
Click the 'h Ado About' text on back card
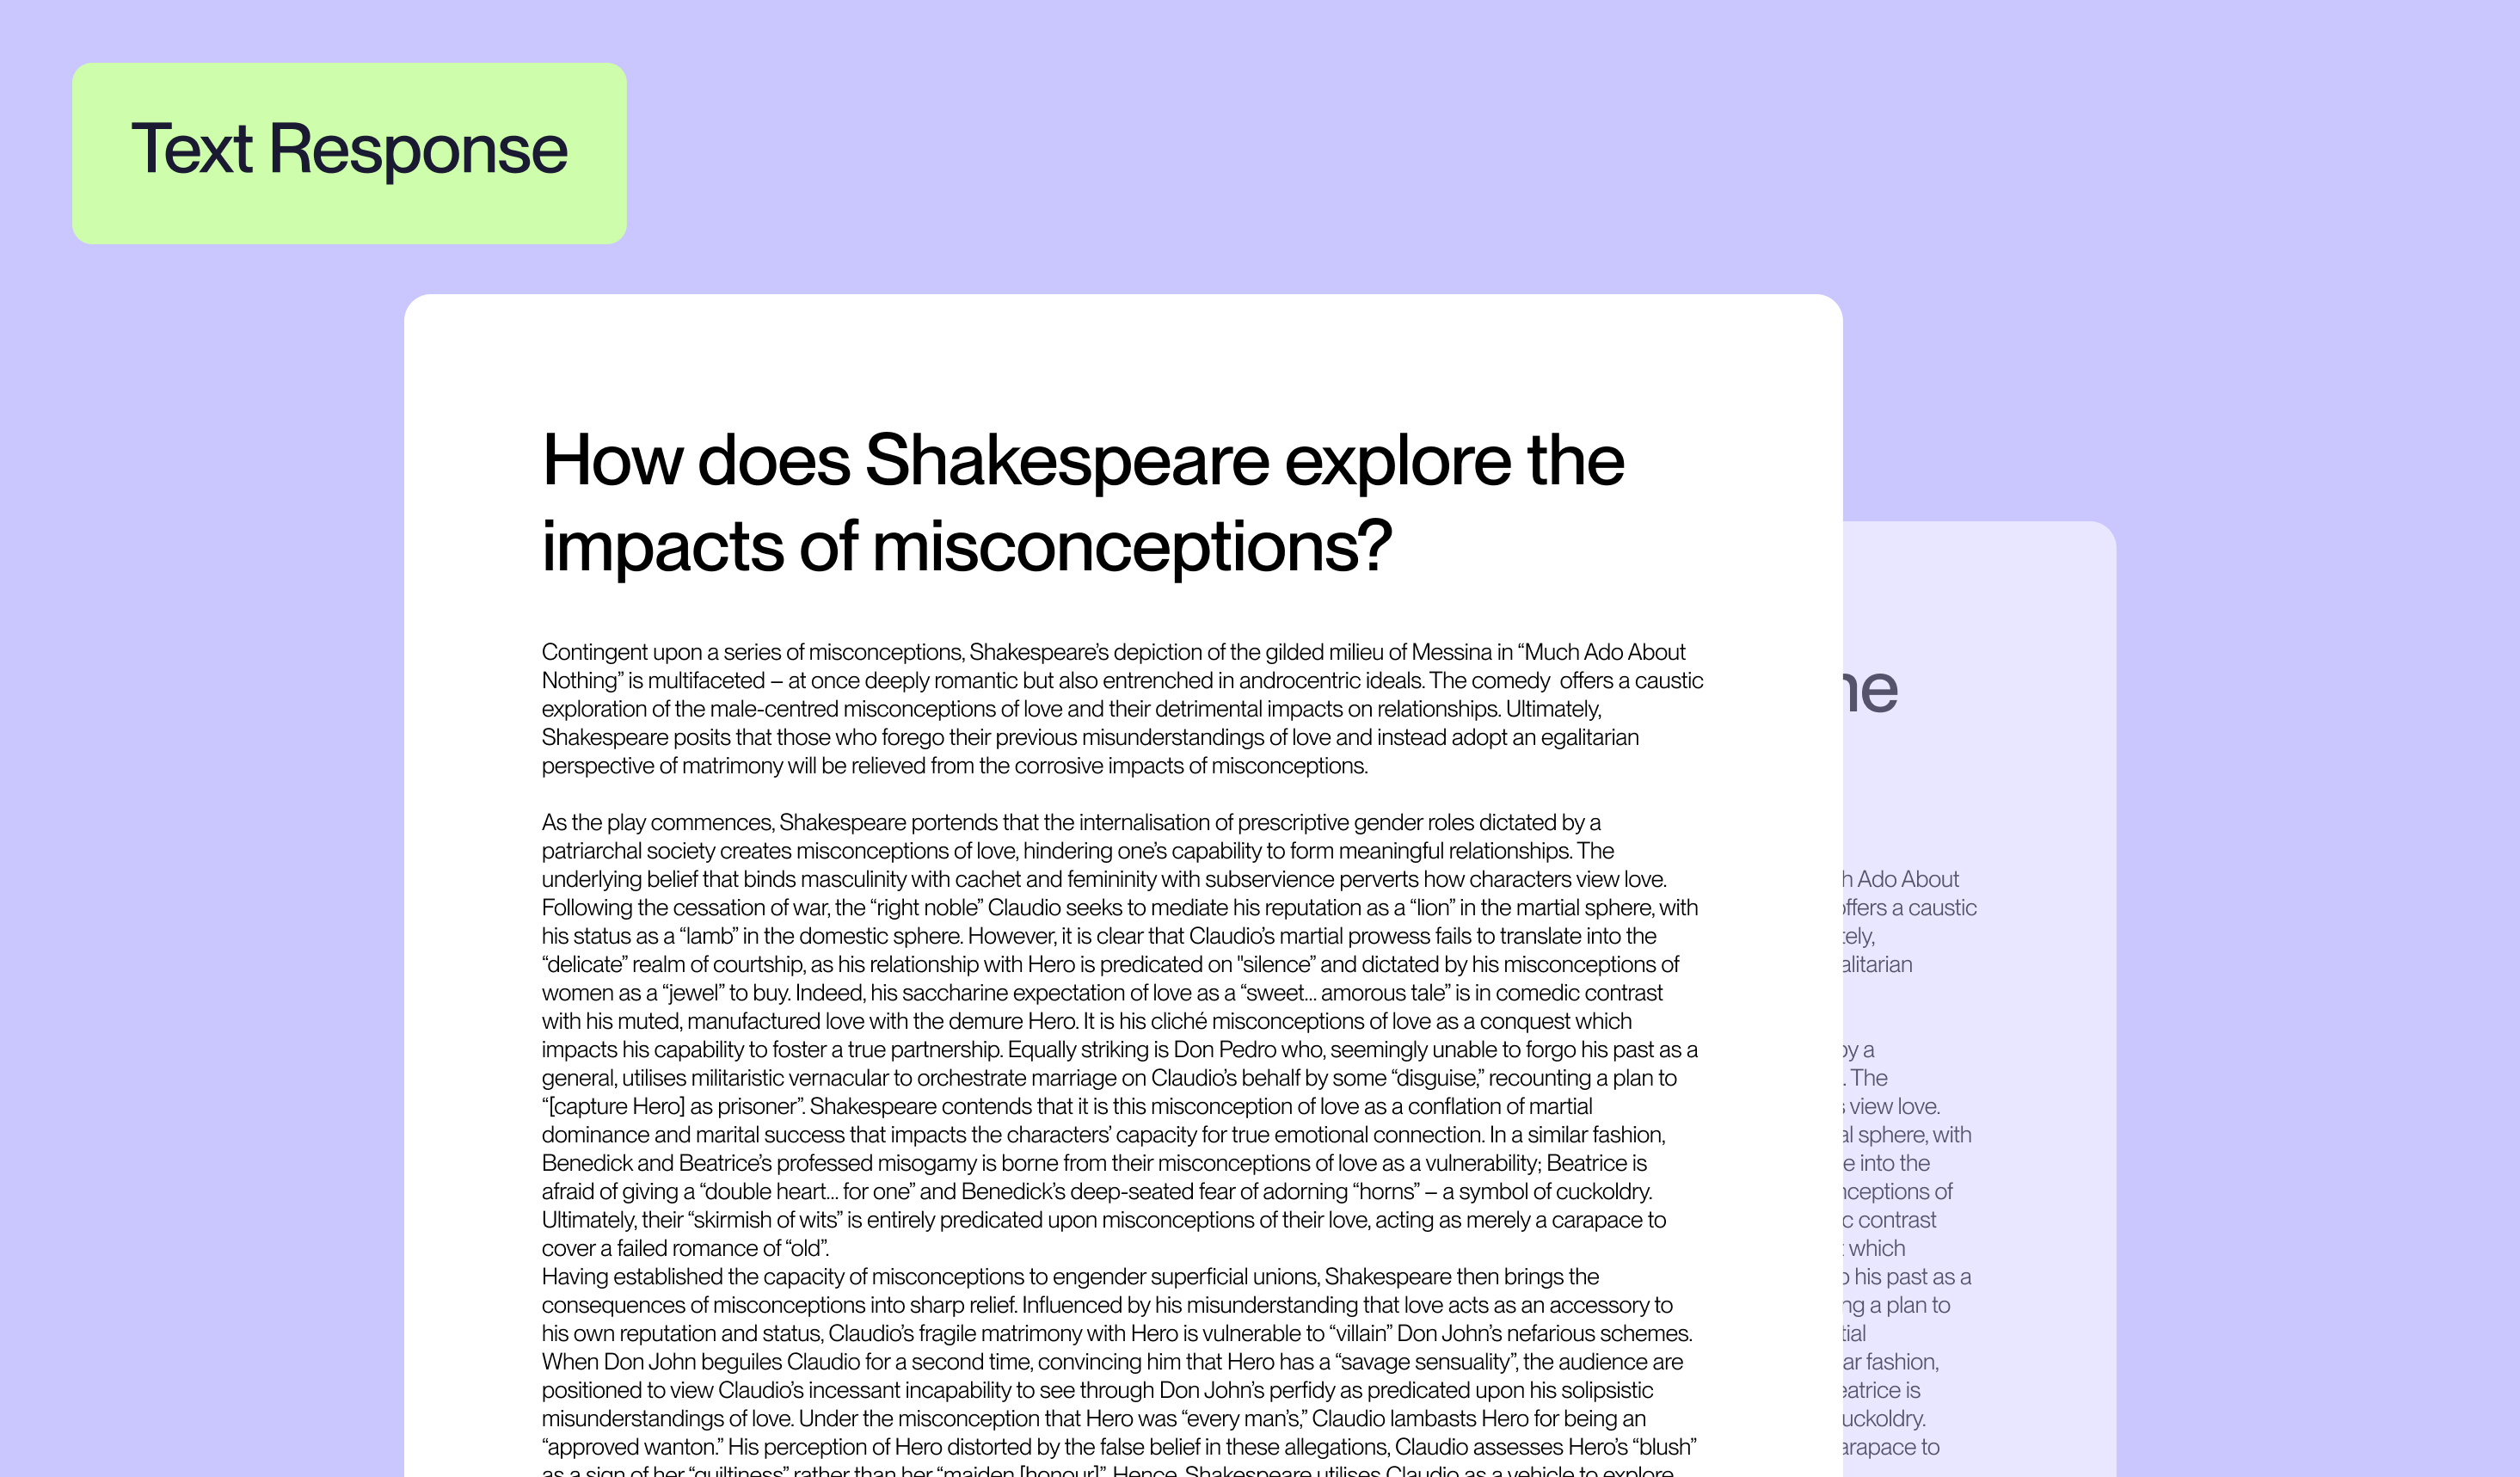[1900, 879]
